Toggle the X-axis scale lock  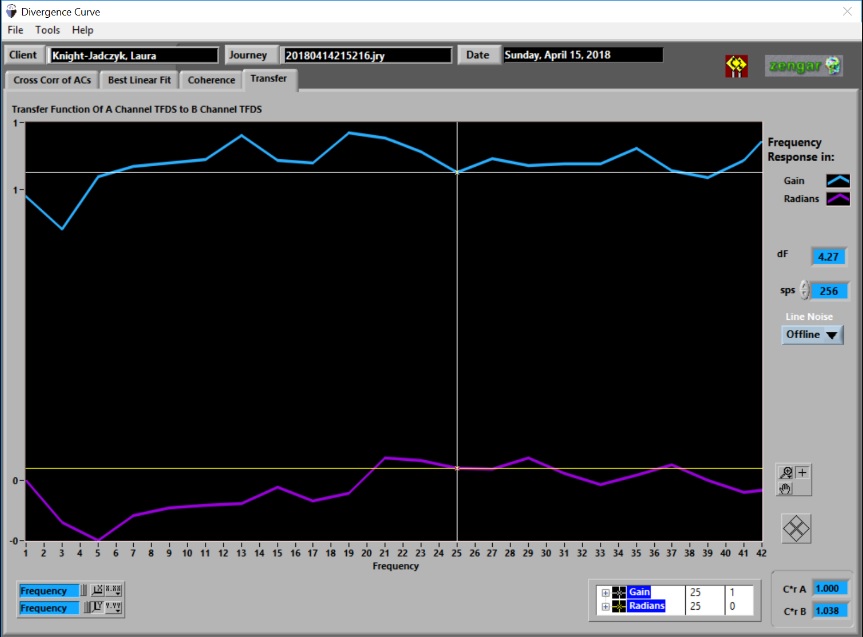[85, 591]
